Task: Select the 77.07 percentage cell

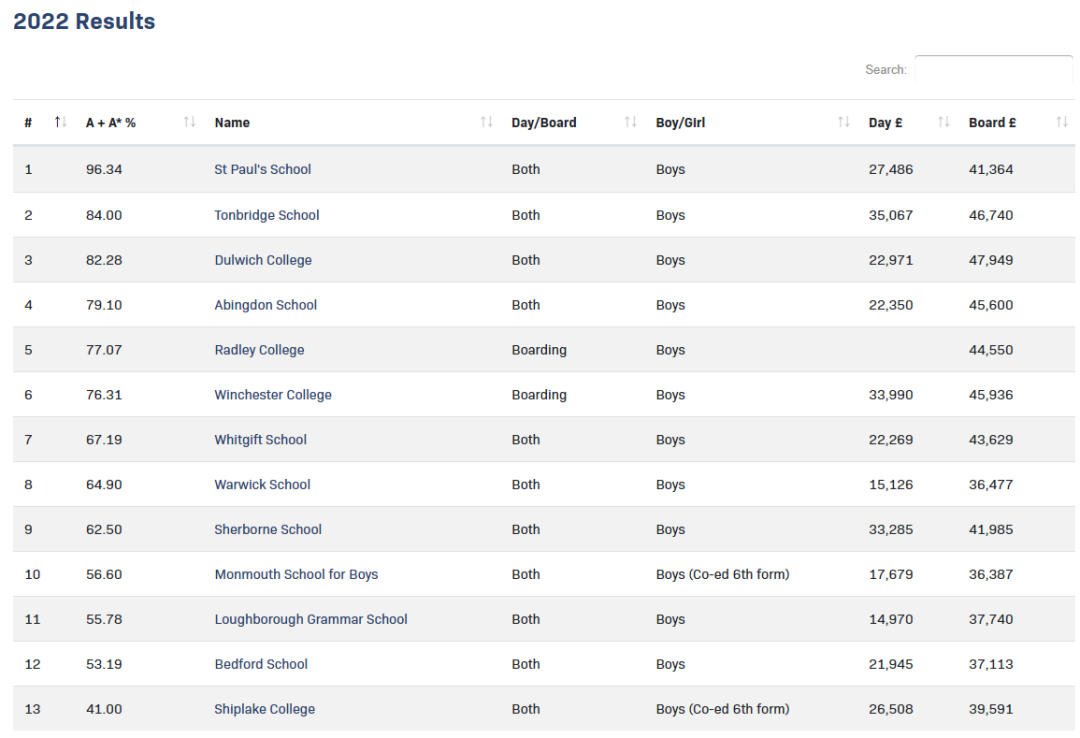Action: click(104, 350)
